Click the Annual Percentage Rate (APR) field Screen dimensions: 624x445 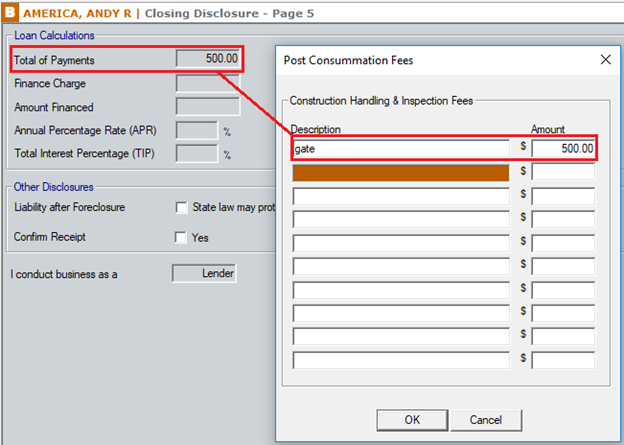point(196,130)
